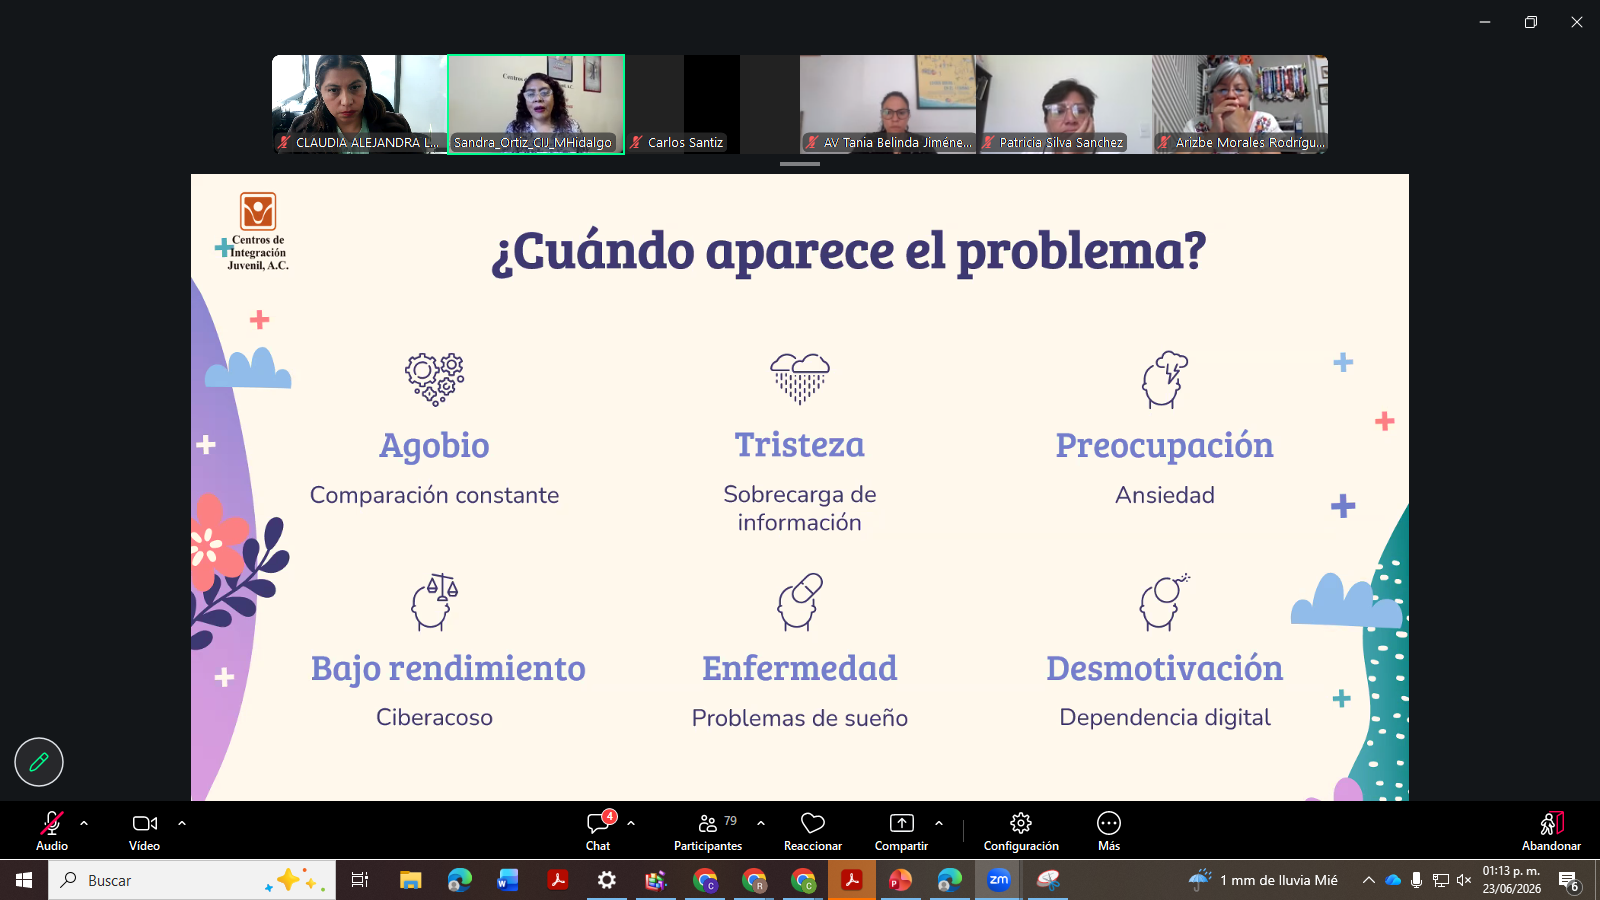The width and height of the screenshot is (1600, 900).
Task: Open PowerPoint from the taskbar
Action: (900, 880)
